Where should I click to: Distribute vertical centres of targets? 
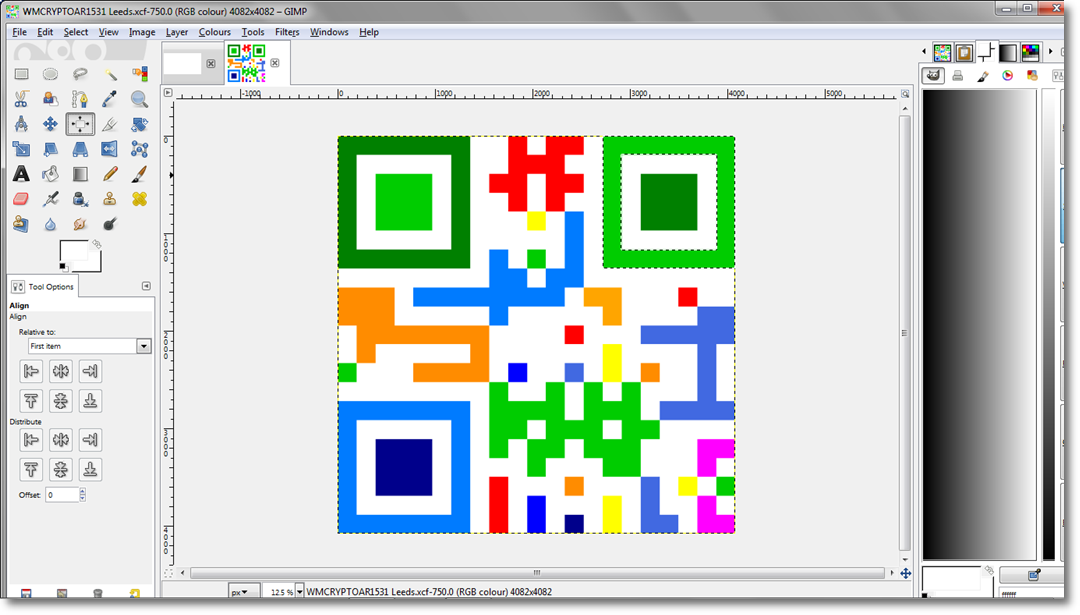click(x=61, y=470)
